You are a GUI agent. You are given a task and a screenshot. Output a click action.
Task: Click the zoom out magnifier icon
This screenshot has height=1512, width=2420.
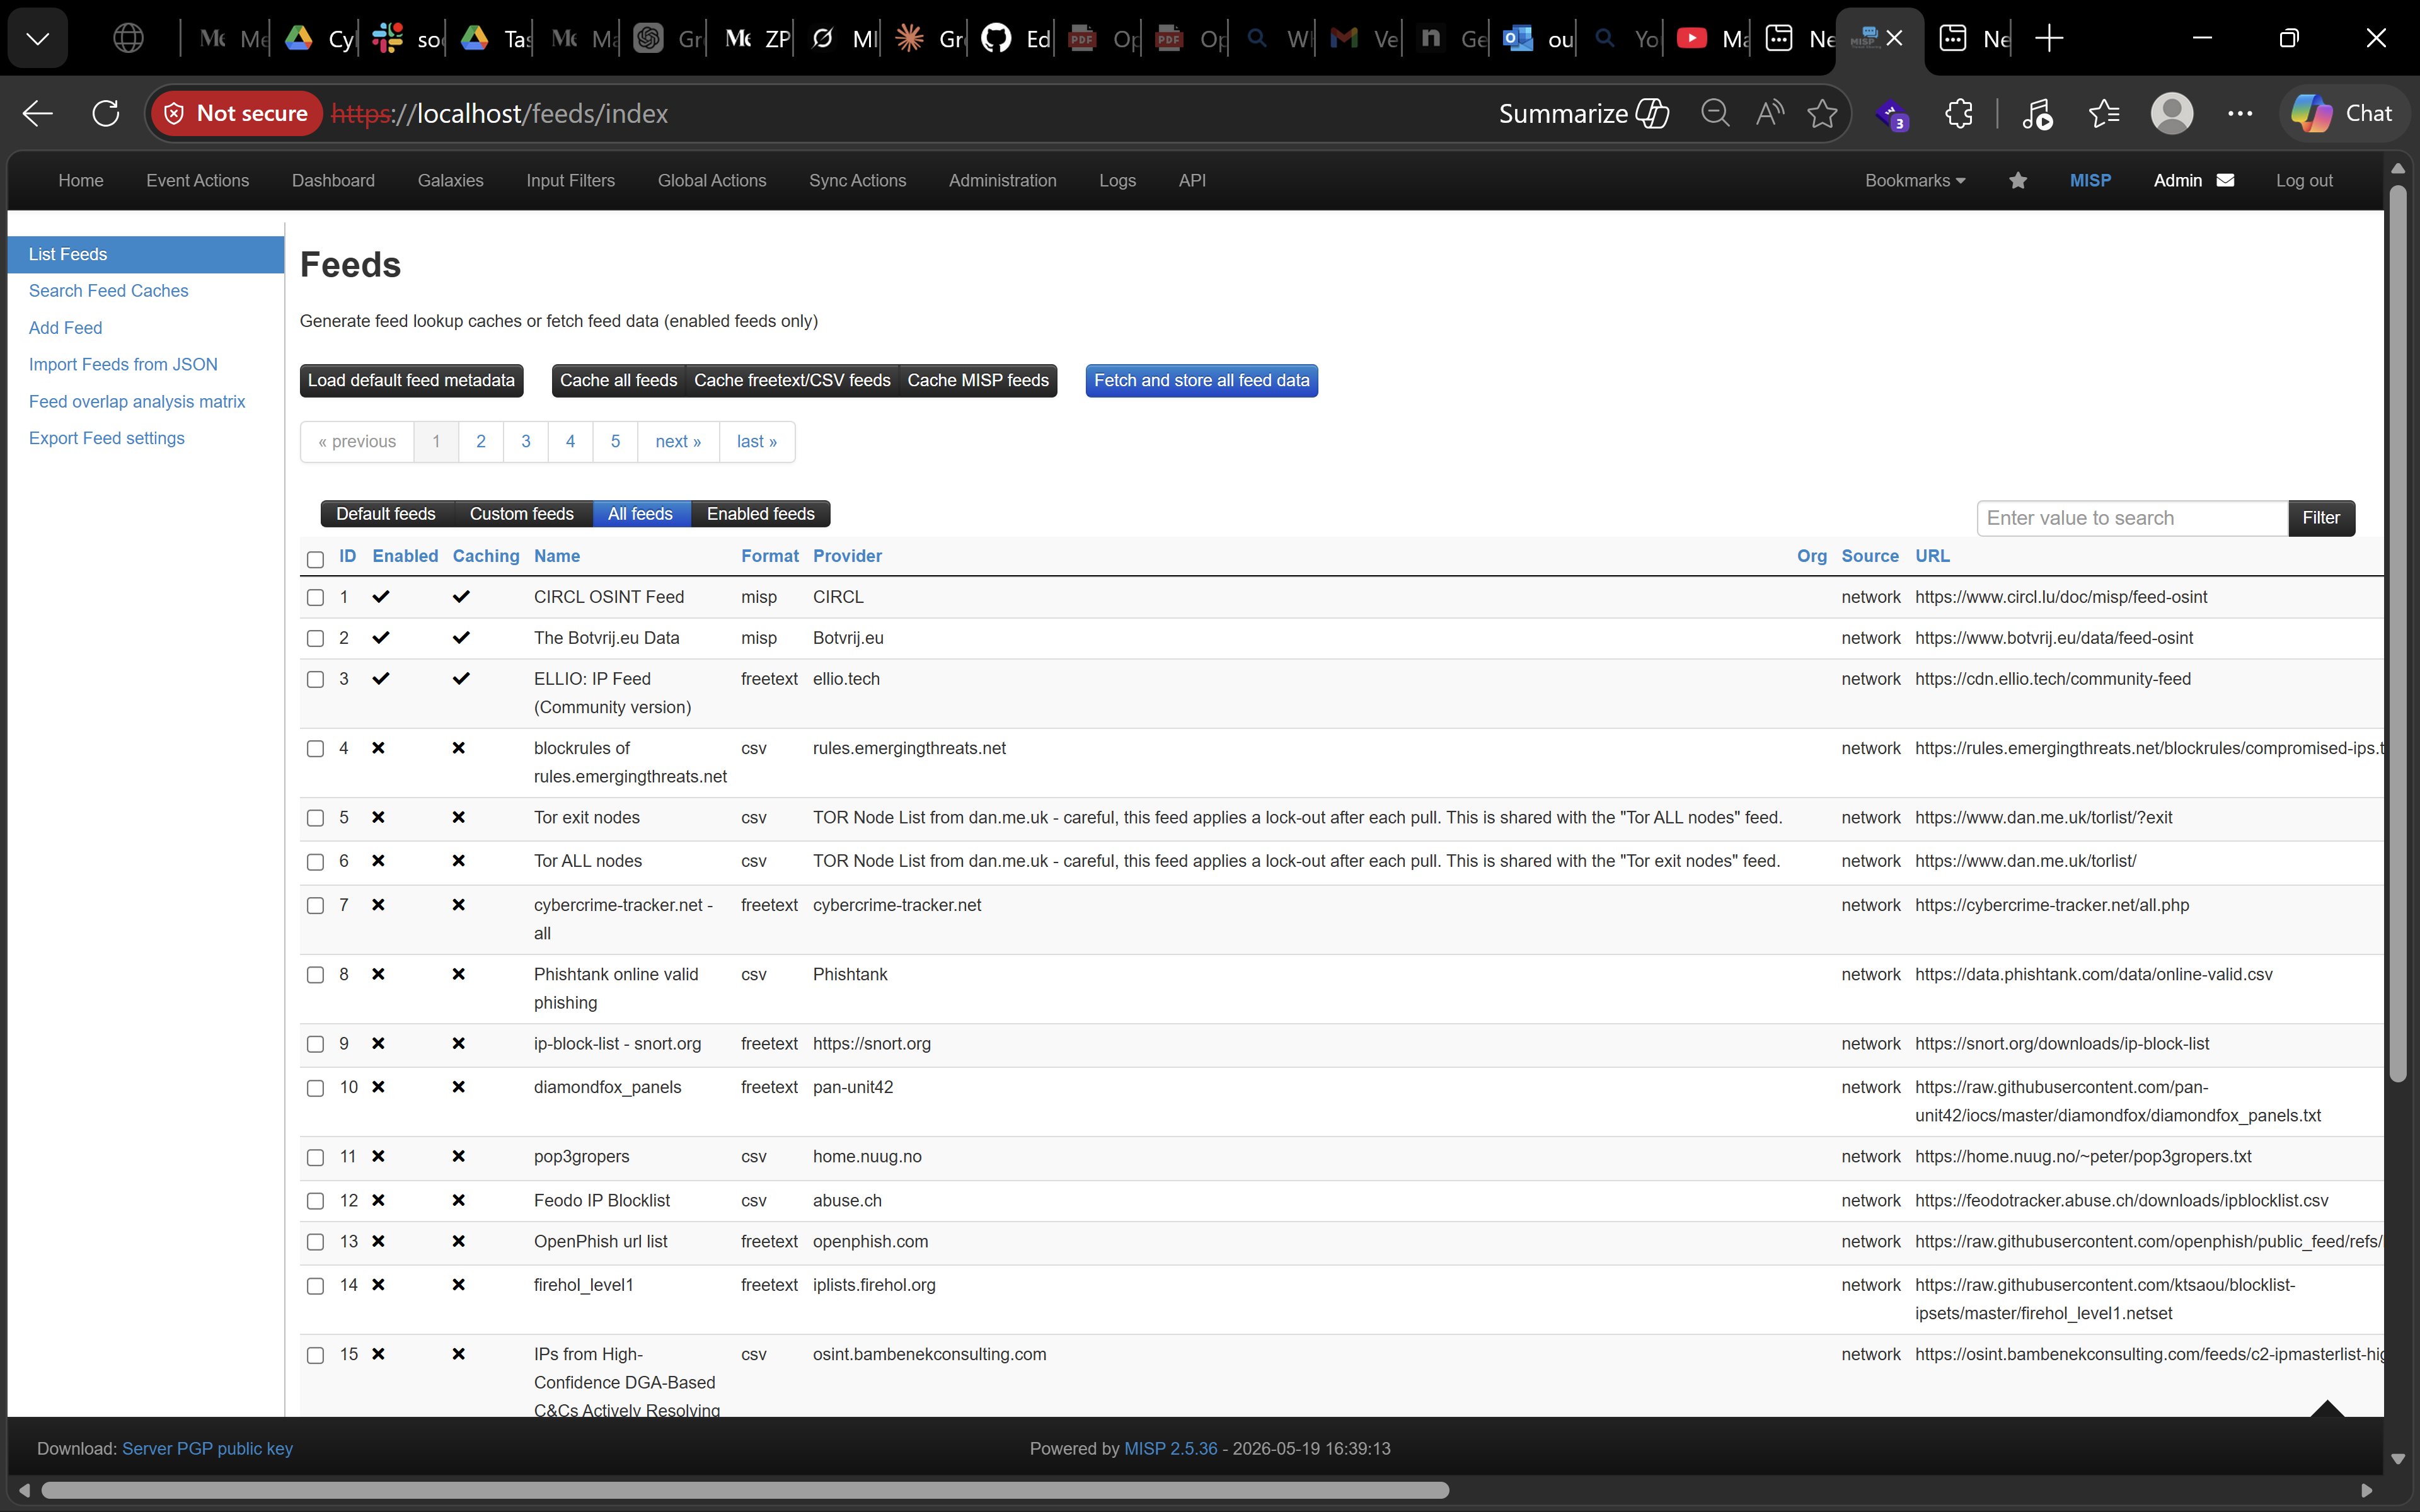[1715, 113]
